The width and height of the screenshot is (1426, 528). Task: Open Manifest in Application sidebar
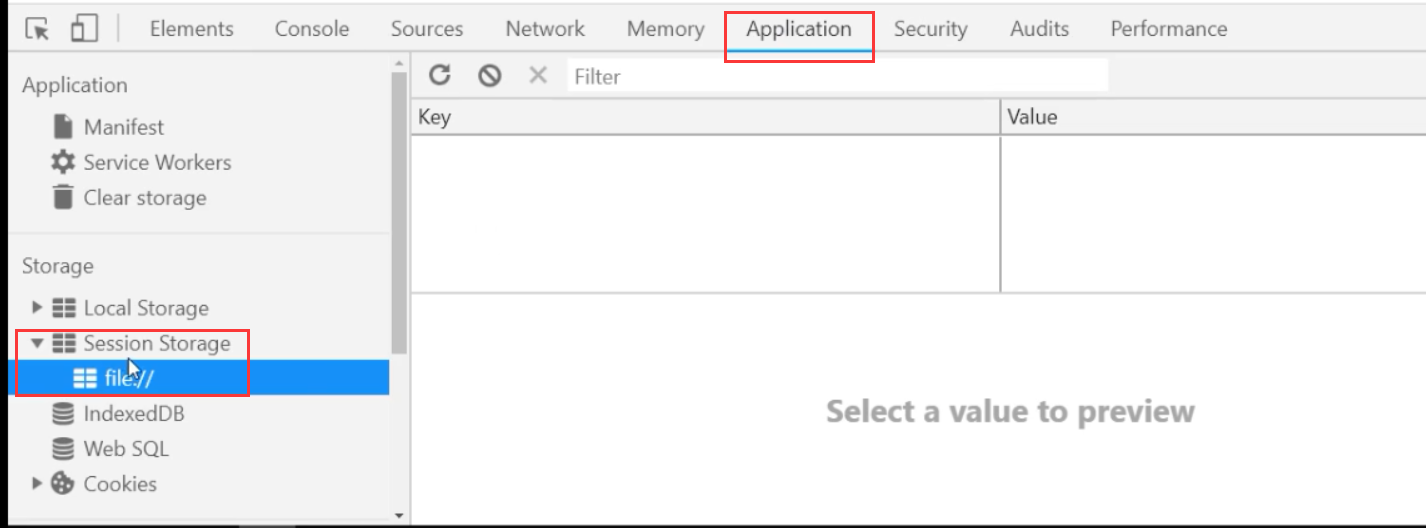[x=123, y=127]
